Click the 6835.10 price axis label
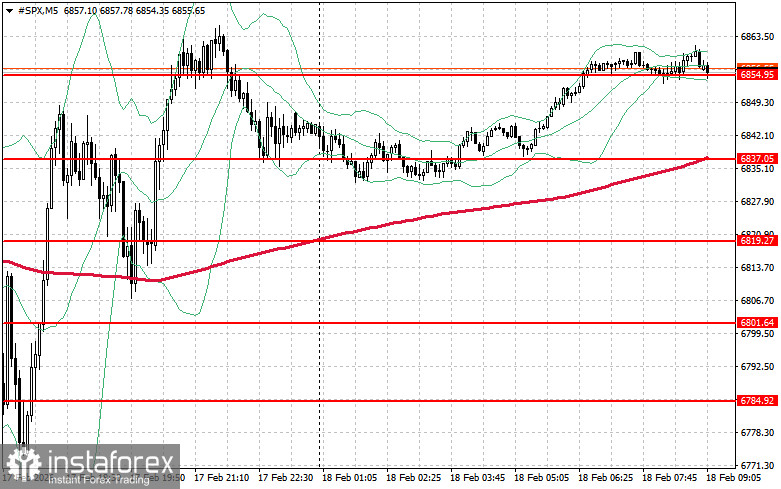Image resolution: width=781 pixels, height=489 pixels. click(758, 169)
